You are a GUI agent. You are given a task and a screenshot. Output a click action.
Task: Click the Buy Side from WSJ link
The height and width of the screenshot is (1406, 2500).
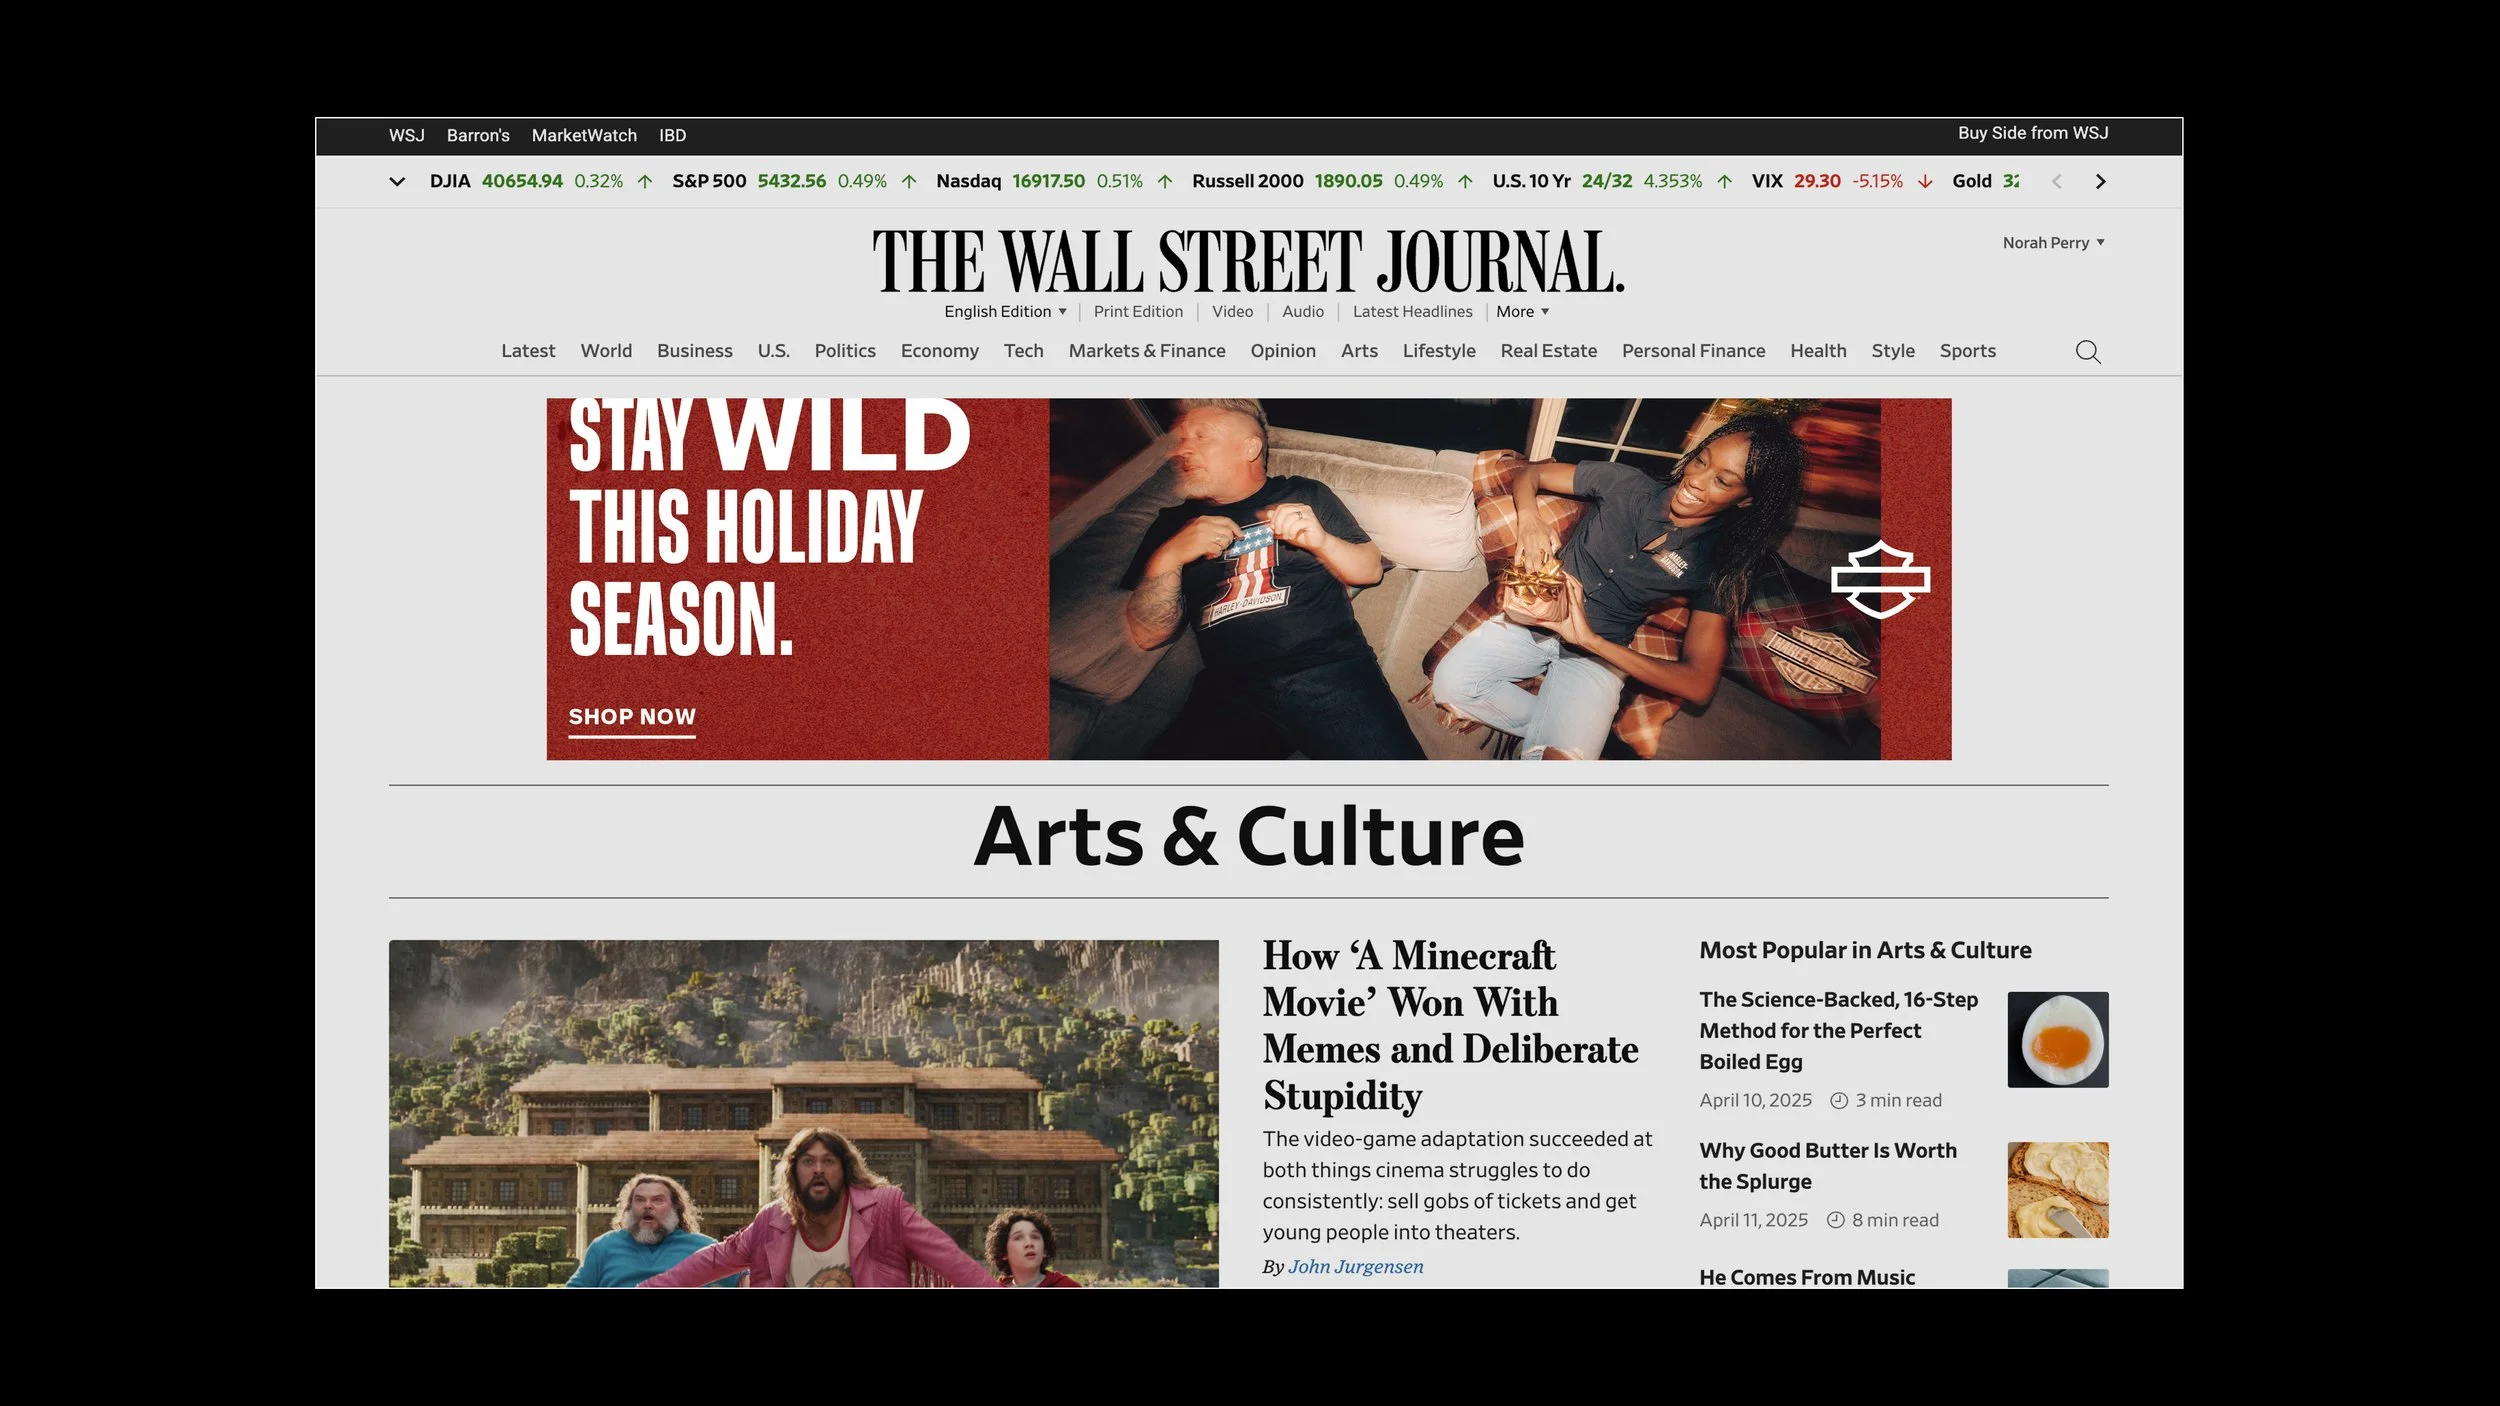click(x=2032, y=133)
